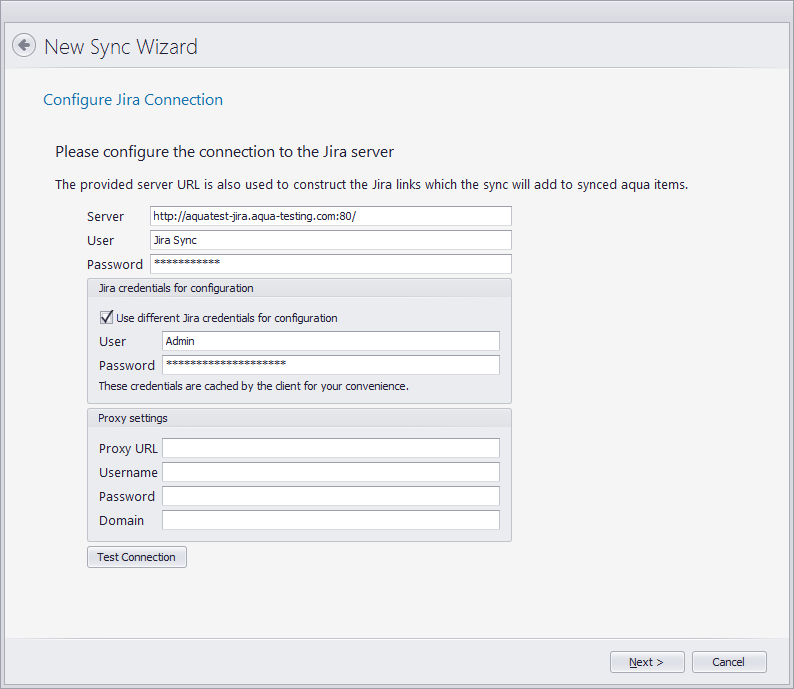Click the cached credentials note text

pos(253,386)
